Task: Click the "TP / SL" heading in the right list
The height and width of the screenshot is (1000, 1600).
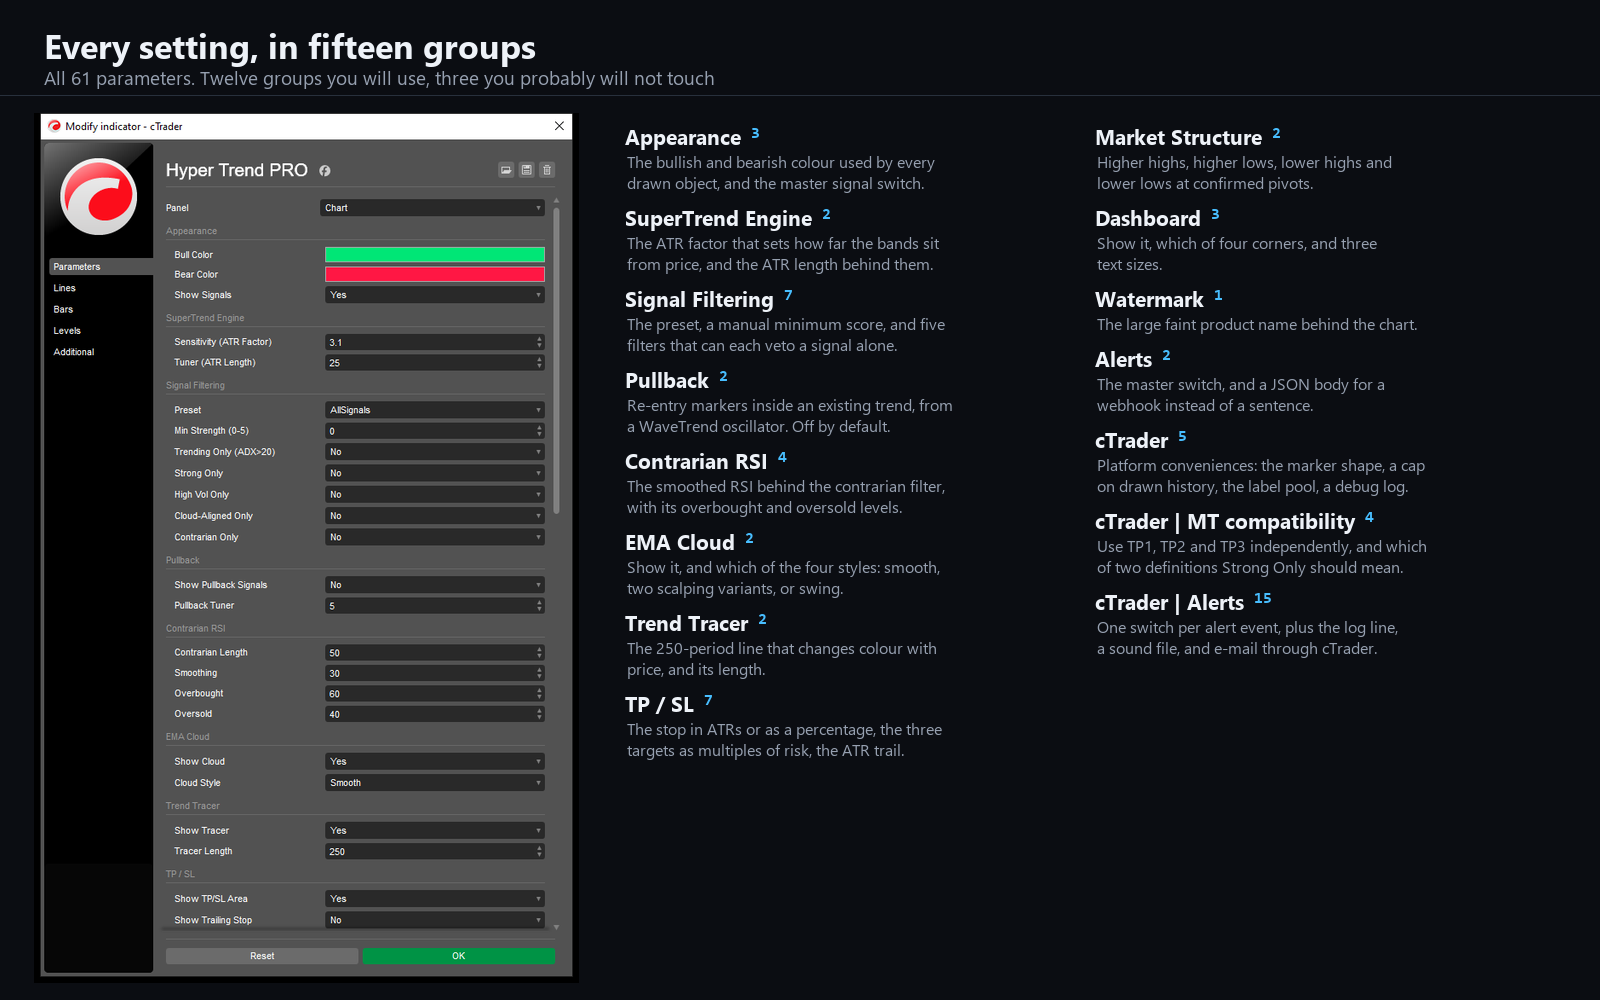Action: pyautogui.click(x=659, y=705)
